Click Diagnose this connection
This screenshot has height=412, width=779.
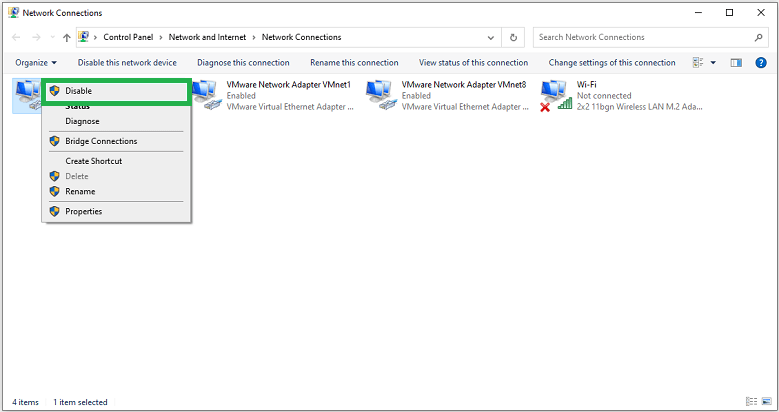(243, 63)
